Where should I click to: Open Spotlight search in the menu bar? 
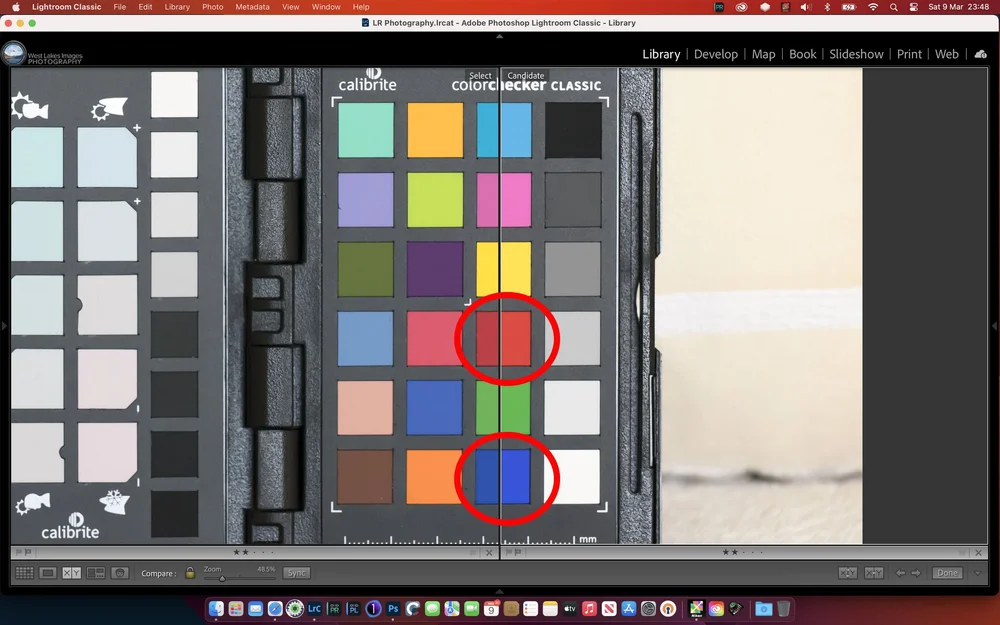point(893,7)
